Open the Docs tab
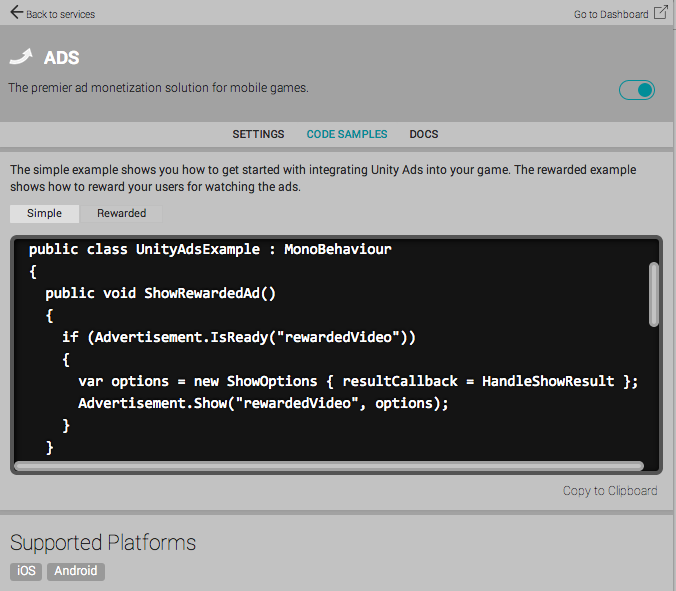676x591 pixels. point(424,134)
